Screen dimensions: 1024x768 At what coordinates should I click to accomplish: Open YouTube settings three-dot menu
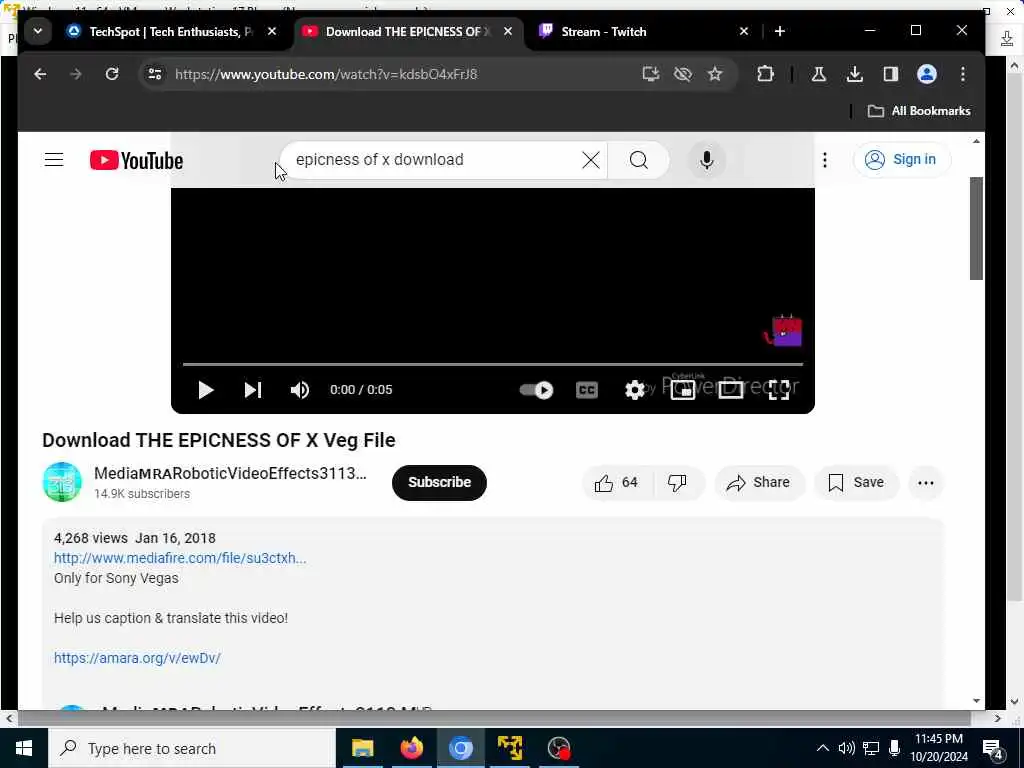click(825, 160)
